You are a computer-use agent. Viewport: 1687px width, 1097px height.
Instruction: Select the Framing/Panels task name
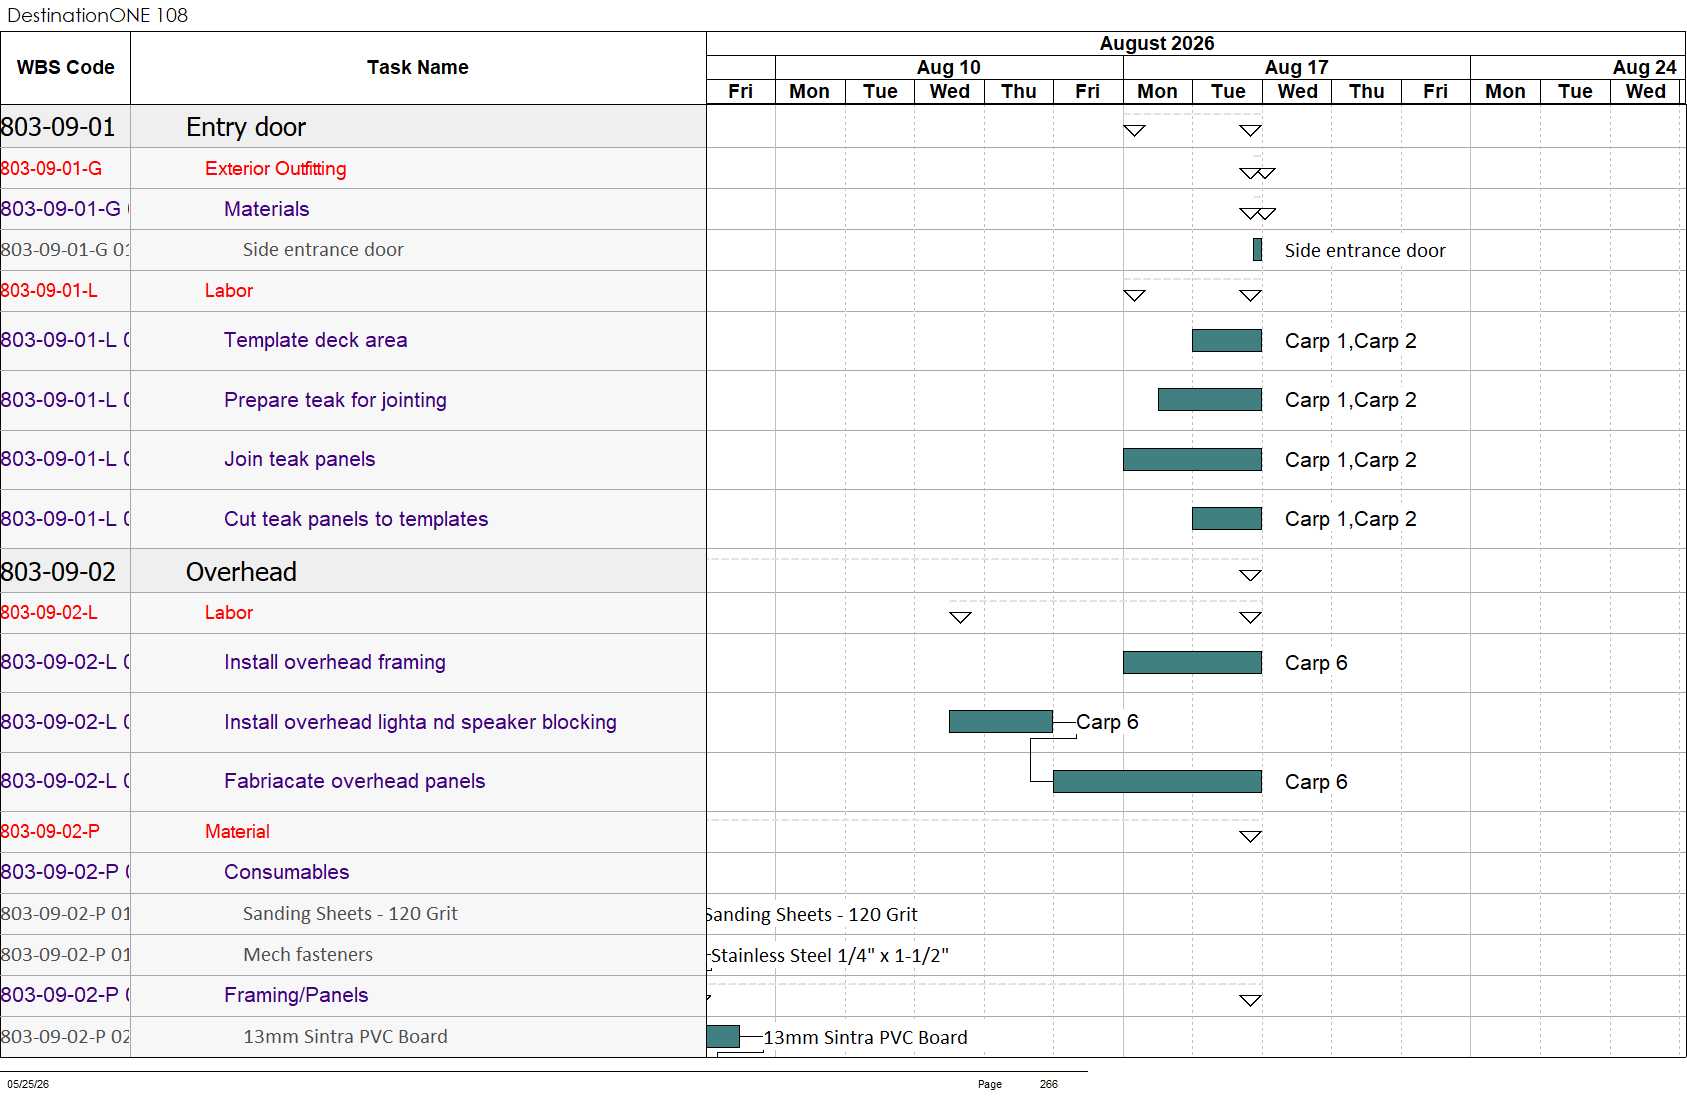(x=296, y=995)
